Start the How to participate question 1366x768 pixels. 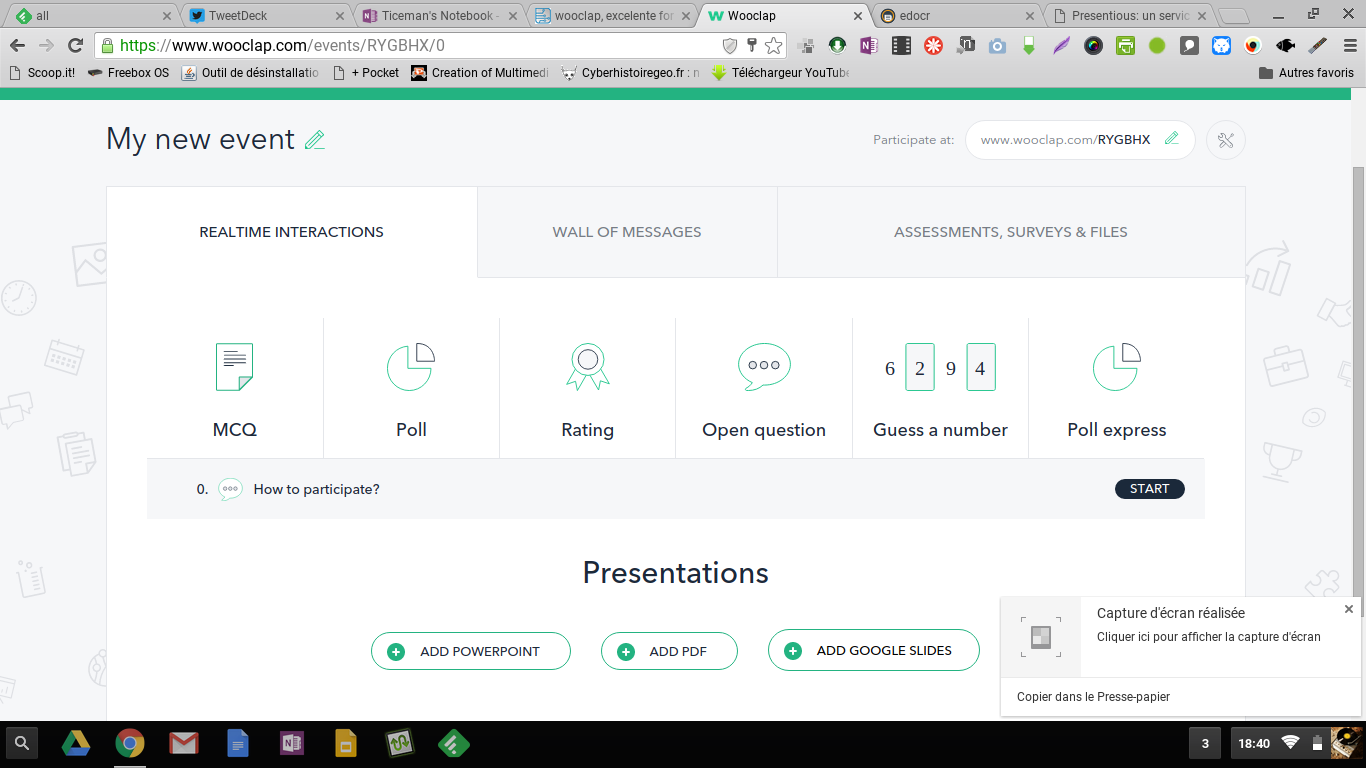pyautogui.click(x=1150, y=489)
